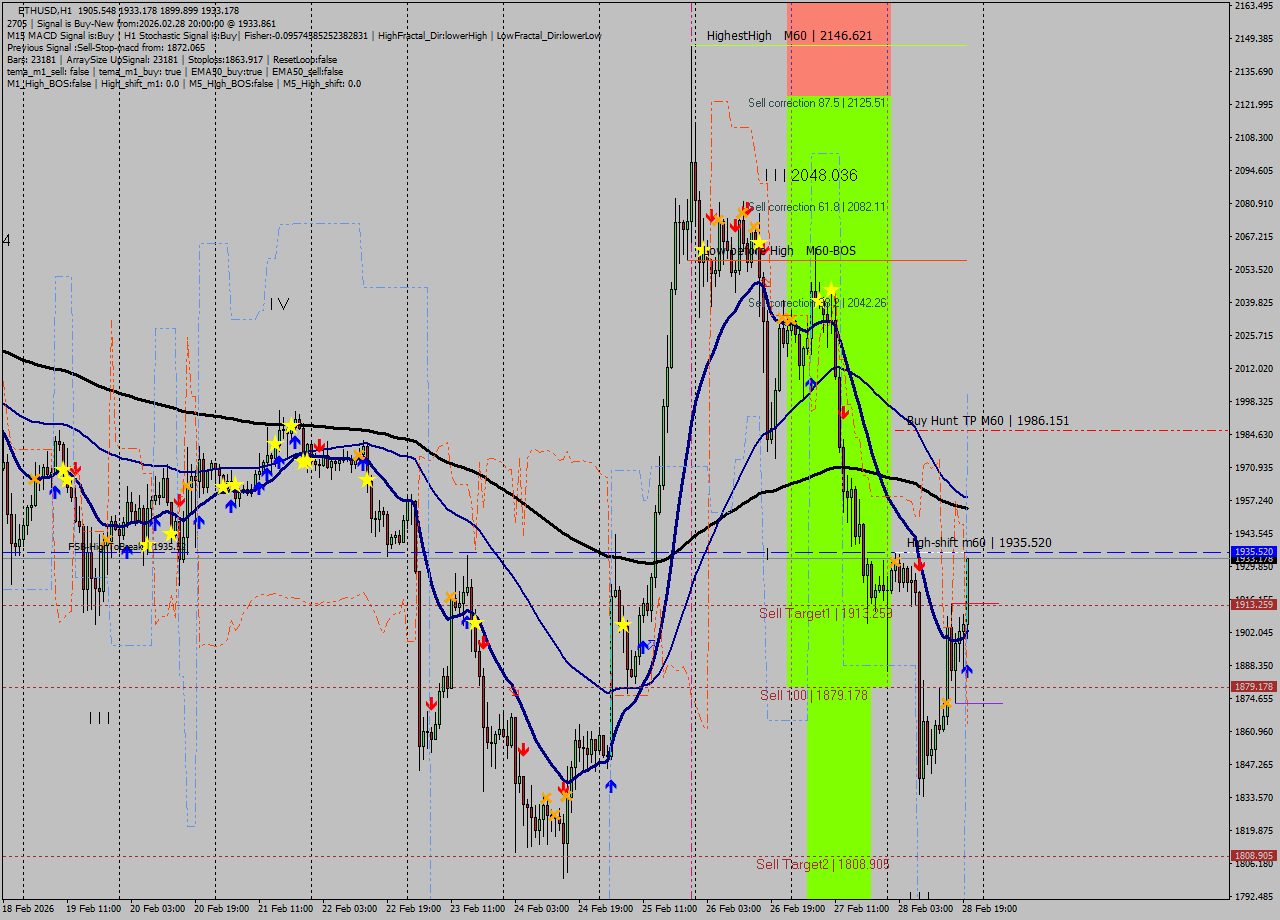The width and height of the screenshot is (1280, 920).
Task: Click the blue 1935.520 price axis tag
Action: [1253, 551]
